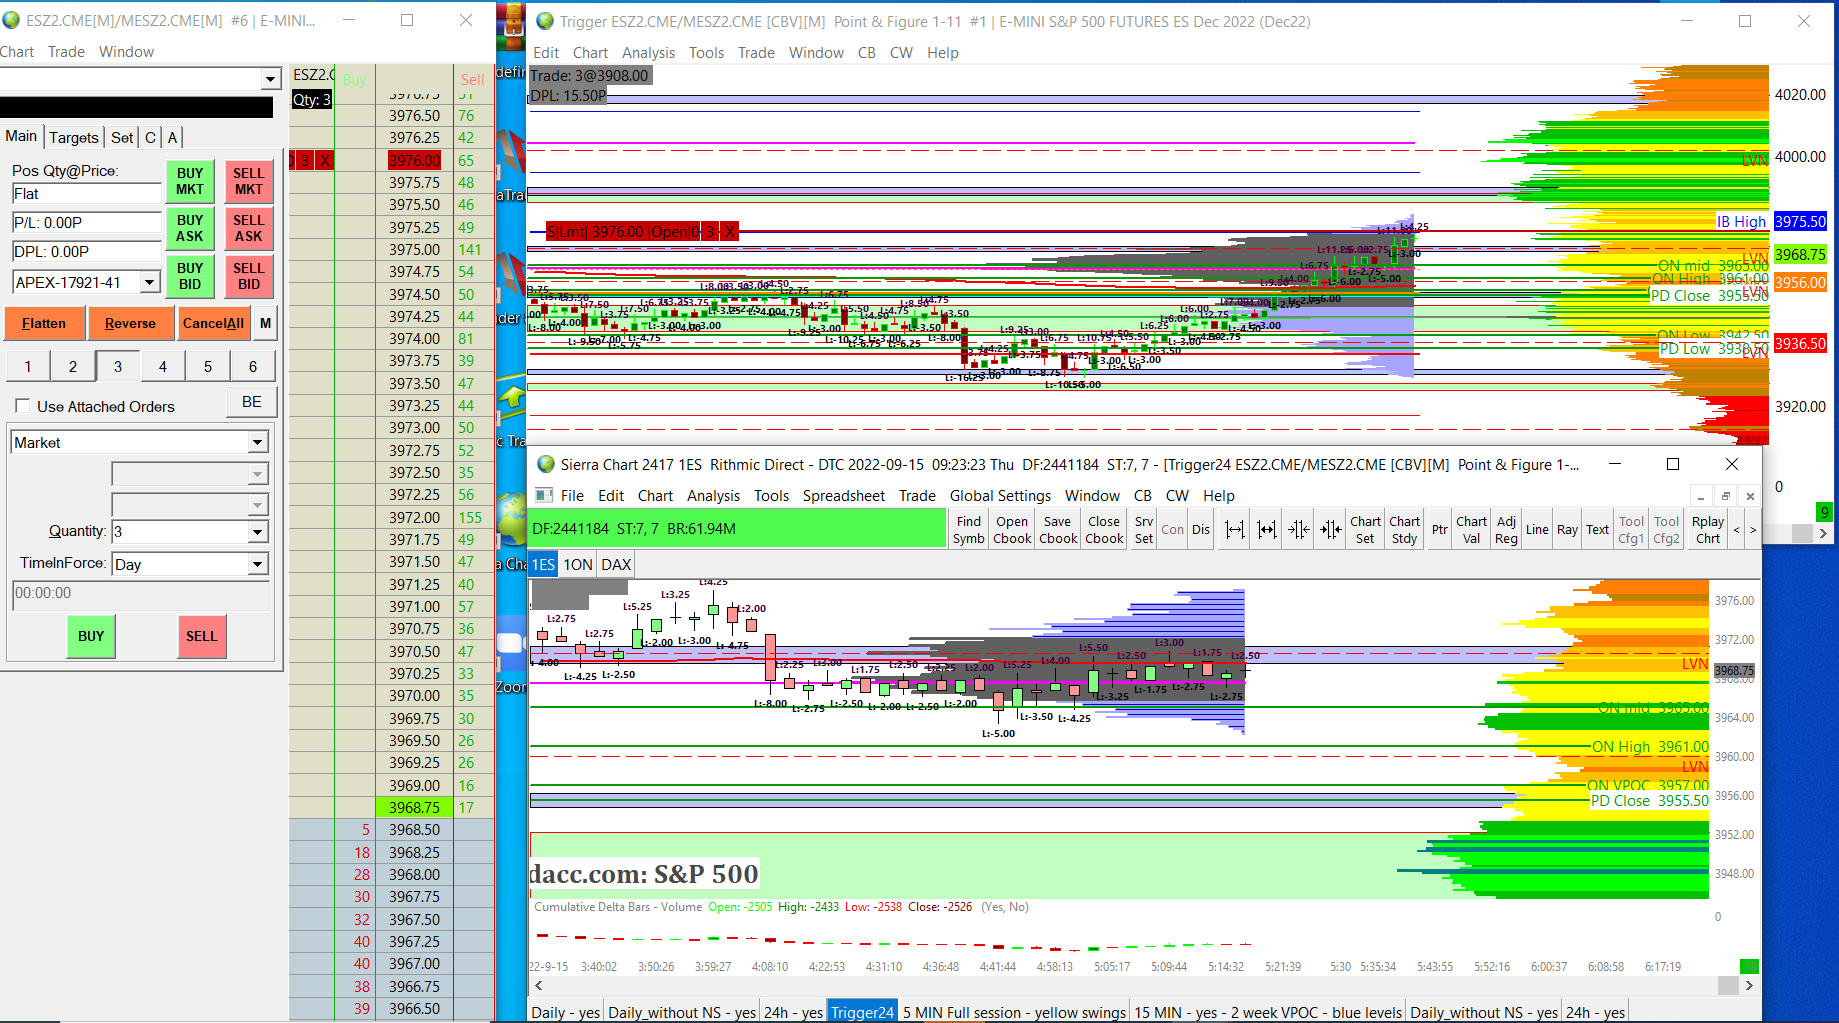Open Srv Set from the toolbar

pyautogui.click(x=1144, y=530)
